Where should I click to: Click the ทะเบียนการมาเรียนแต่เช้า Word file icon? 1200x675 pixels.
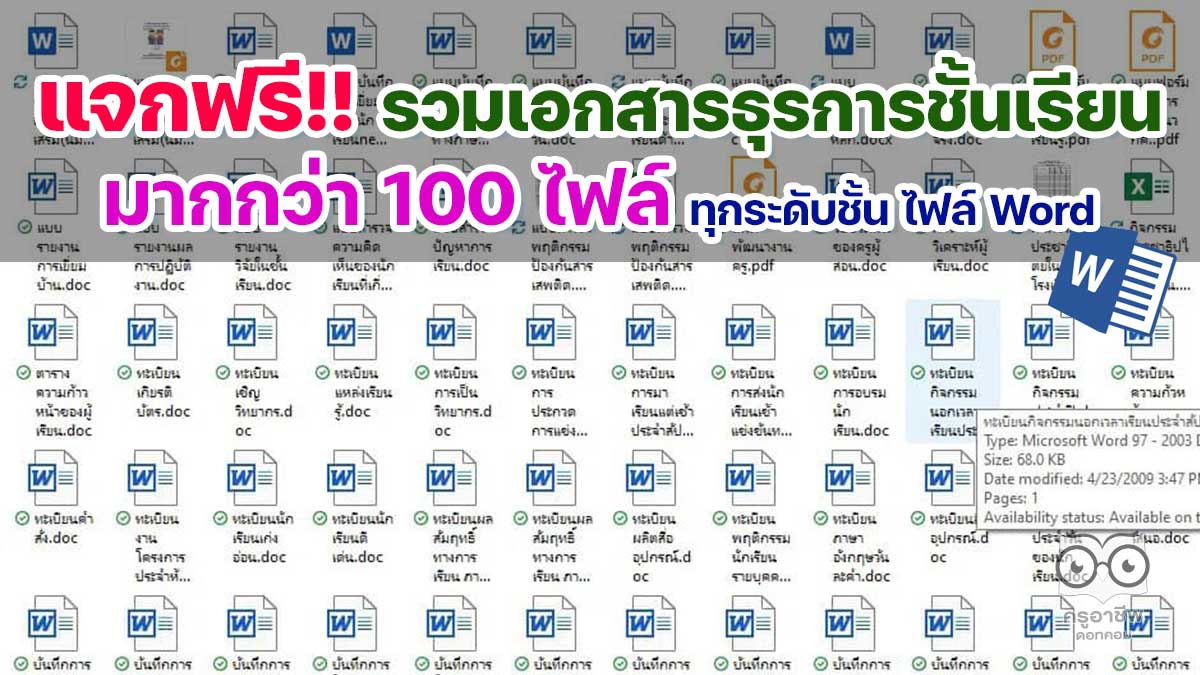click(651, 331)
